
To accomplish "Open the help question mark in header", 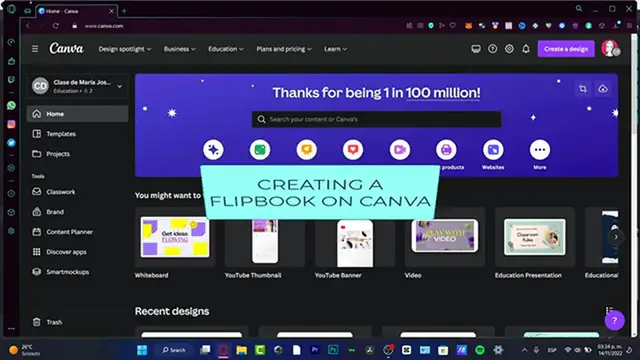I will click(x=493, y=49).
